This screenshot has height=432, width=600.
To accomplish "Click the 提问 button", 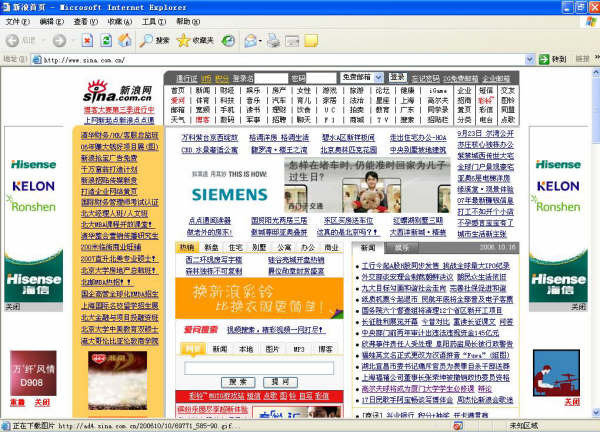I will 280,381.
